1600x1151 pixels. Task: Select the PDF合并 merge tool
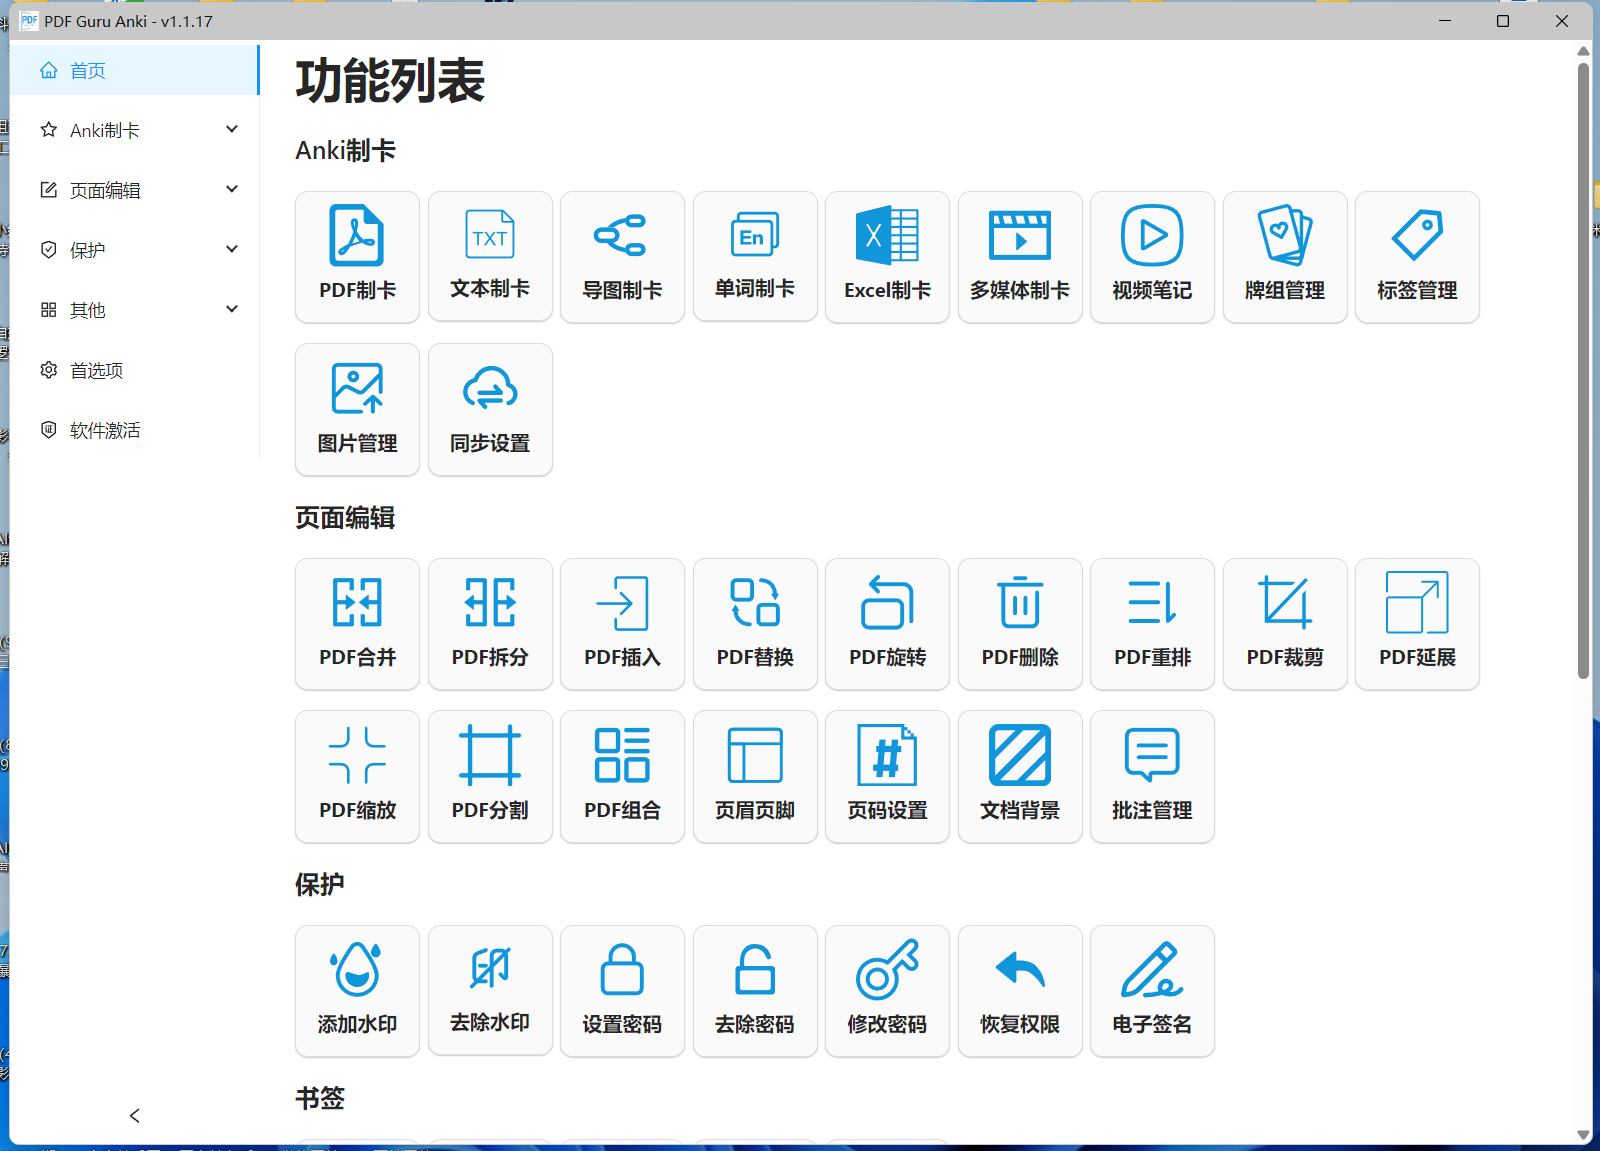[357, 624]
